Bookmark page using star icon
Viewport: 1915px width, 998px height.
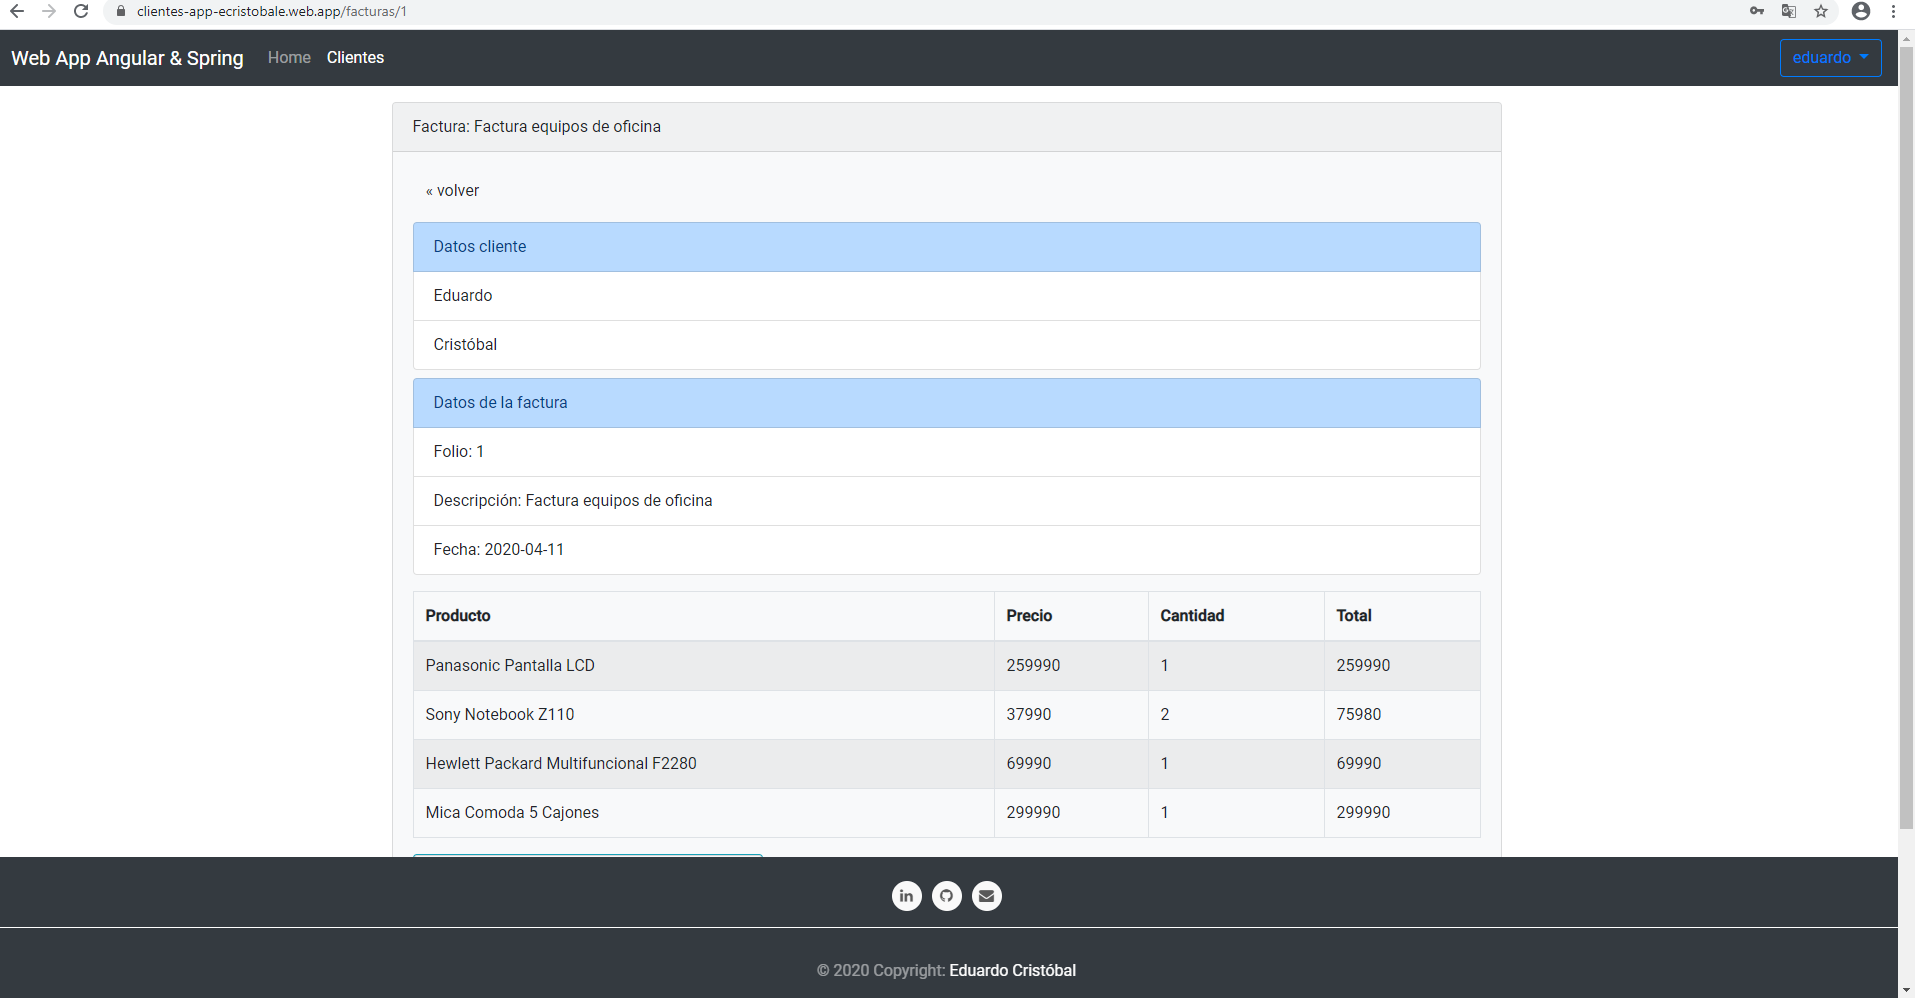click(1821, 11)
